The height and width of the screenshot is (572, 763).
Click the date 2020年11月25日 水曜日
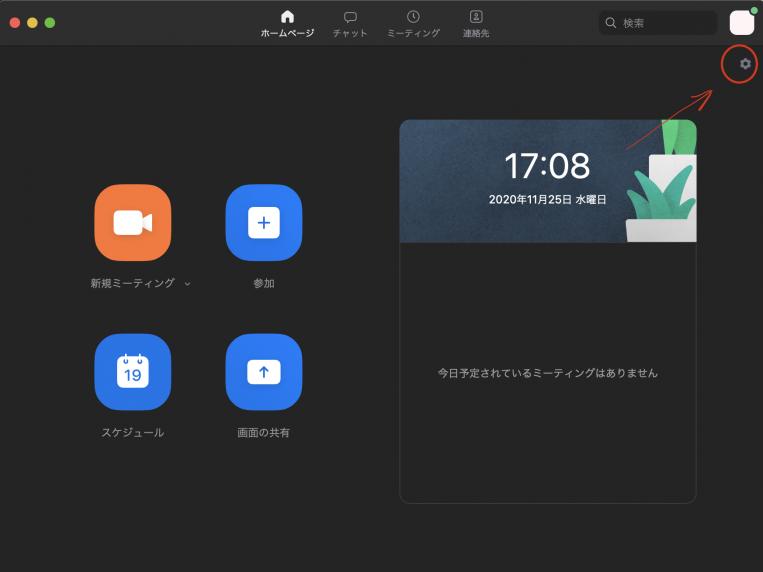pos(547,200)
